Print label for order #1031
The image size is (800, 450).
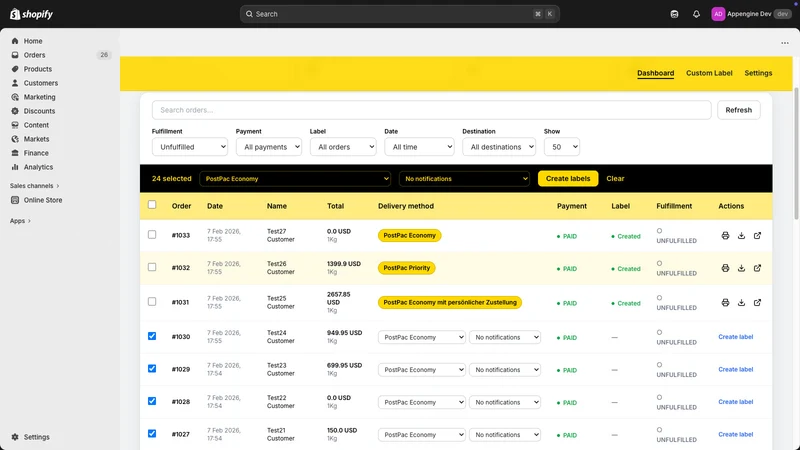(x=725, y=303)
